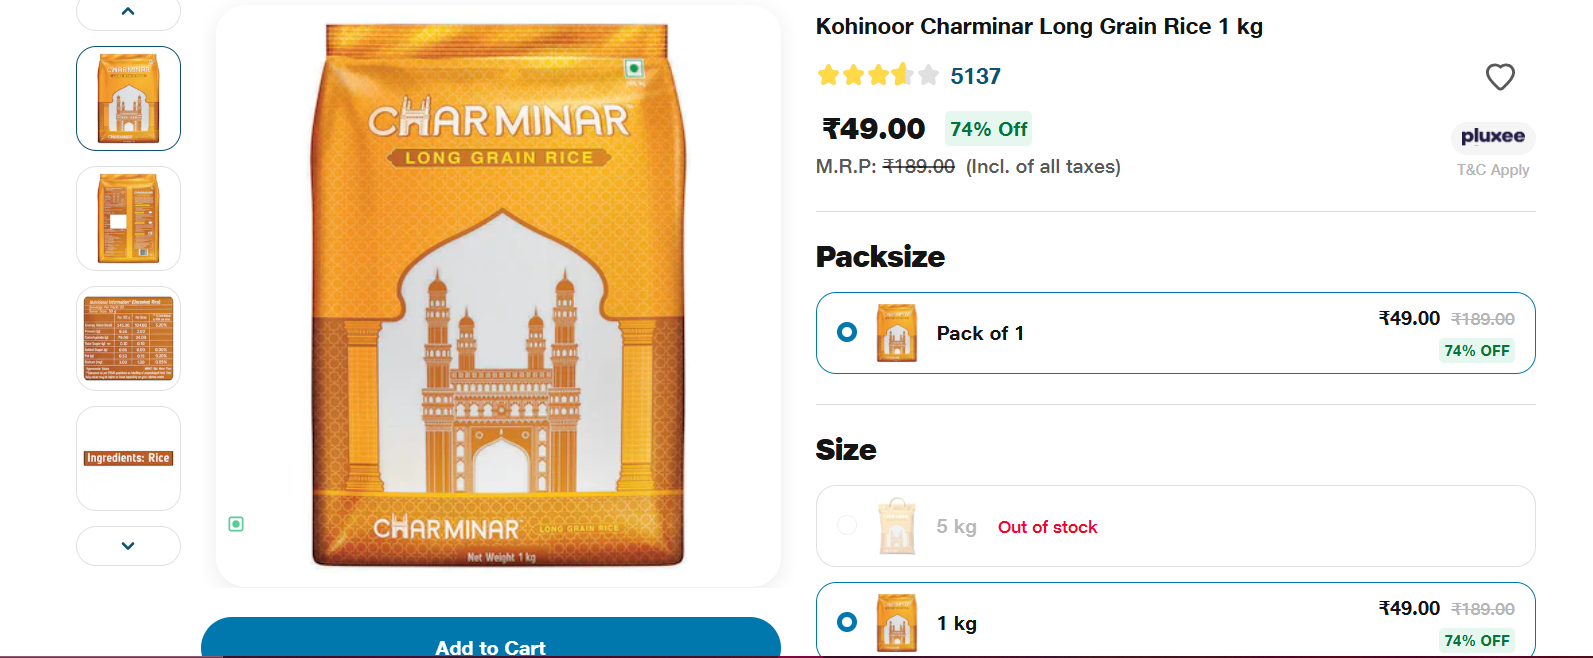Viewport: 1593px width, 658px height.
Task: Select the Pack of 1 radio button
Action: pos(847,332)
